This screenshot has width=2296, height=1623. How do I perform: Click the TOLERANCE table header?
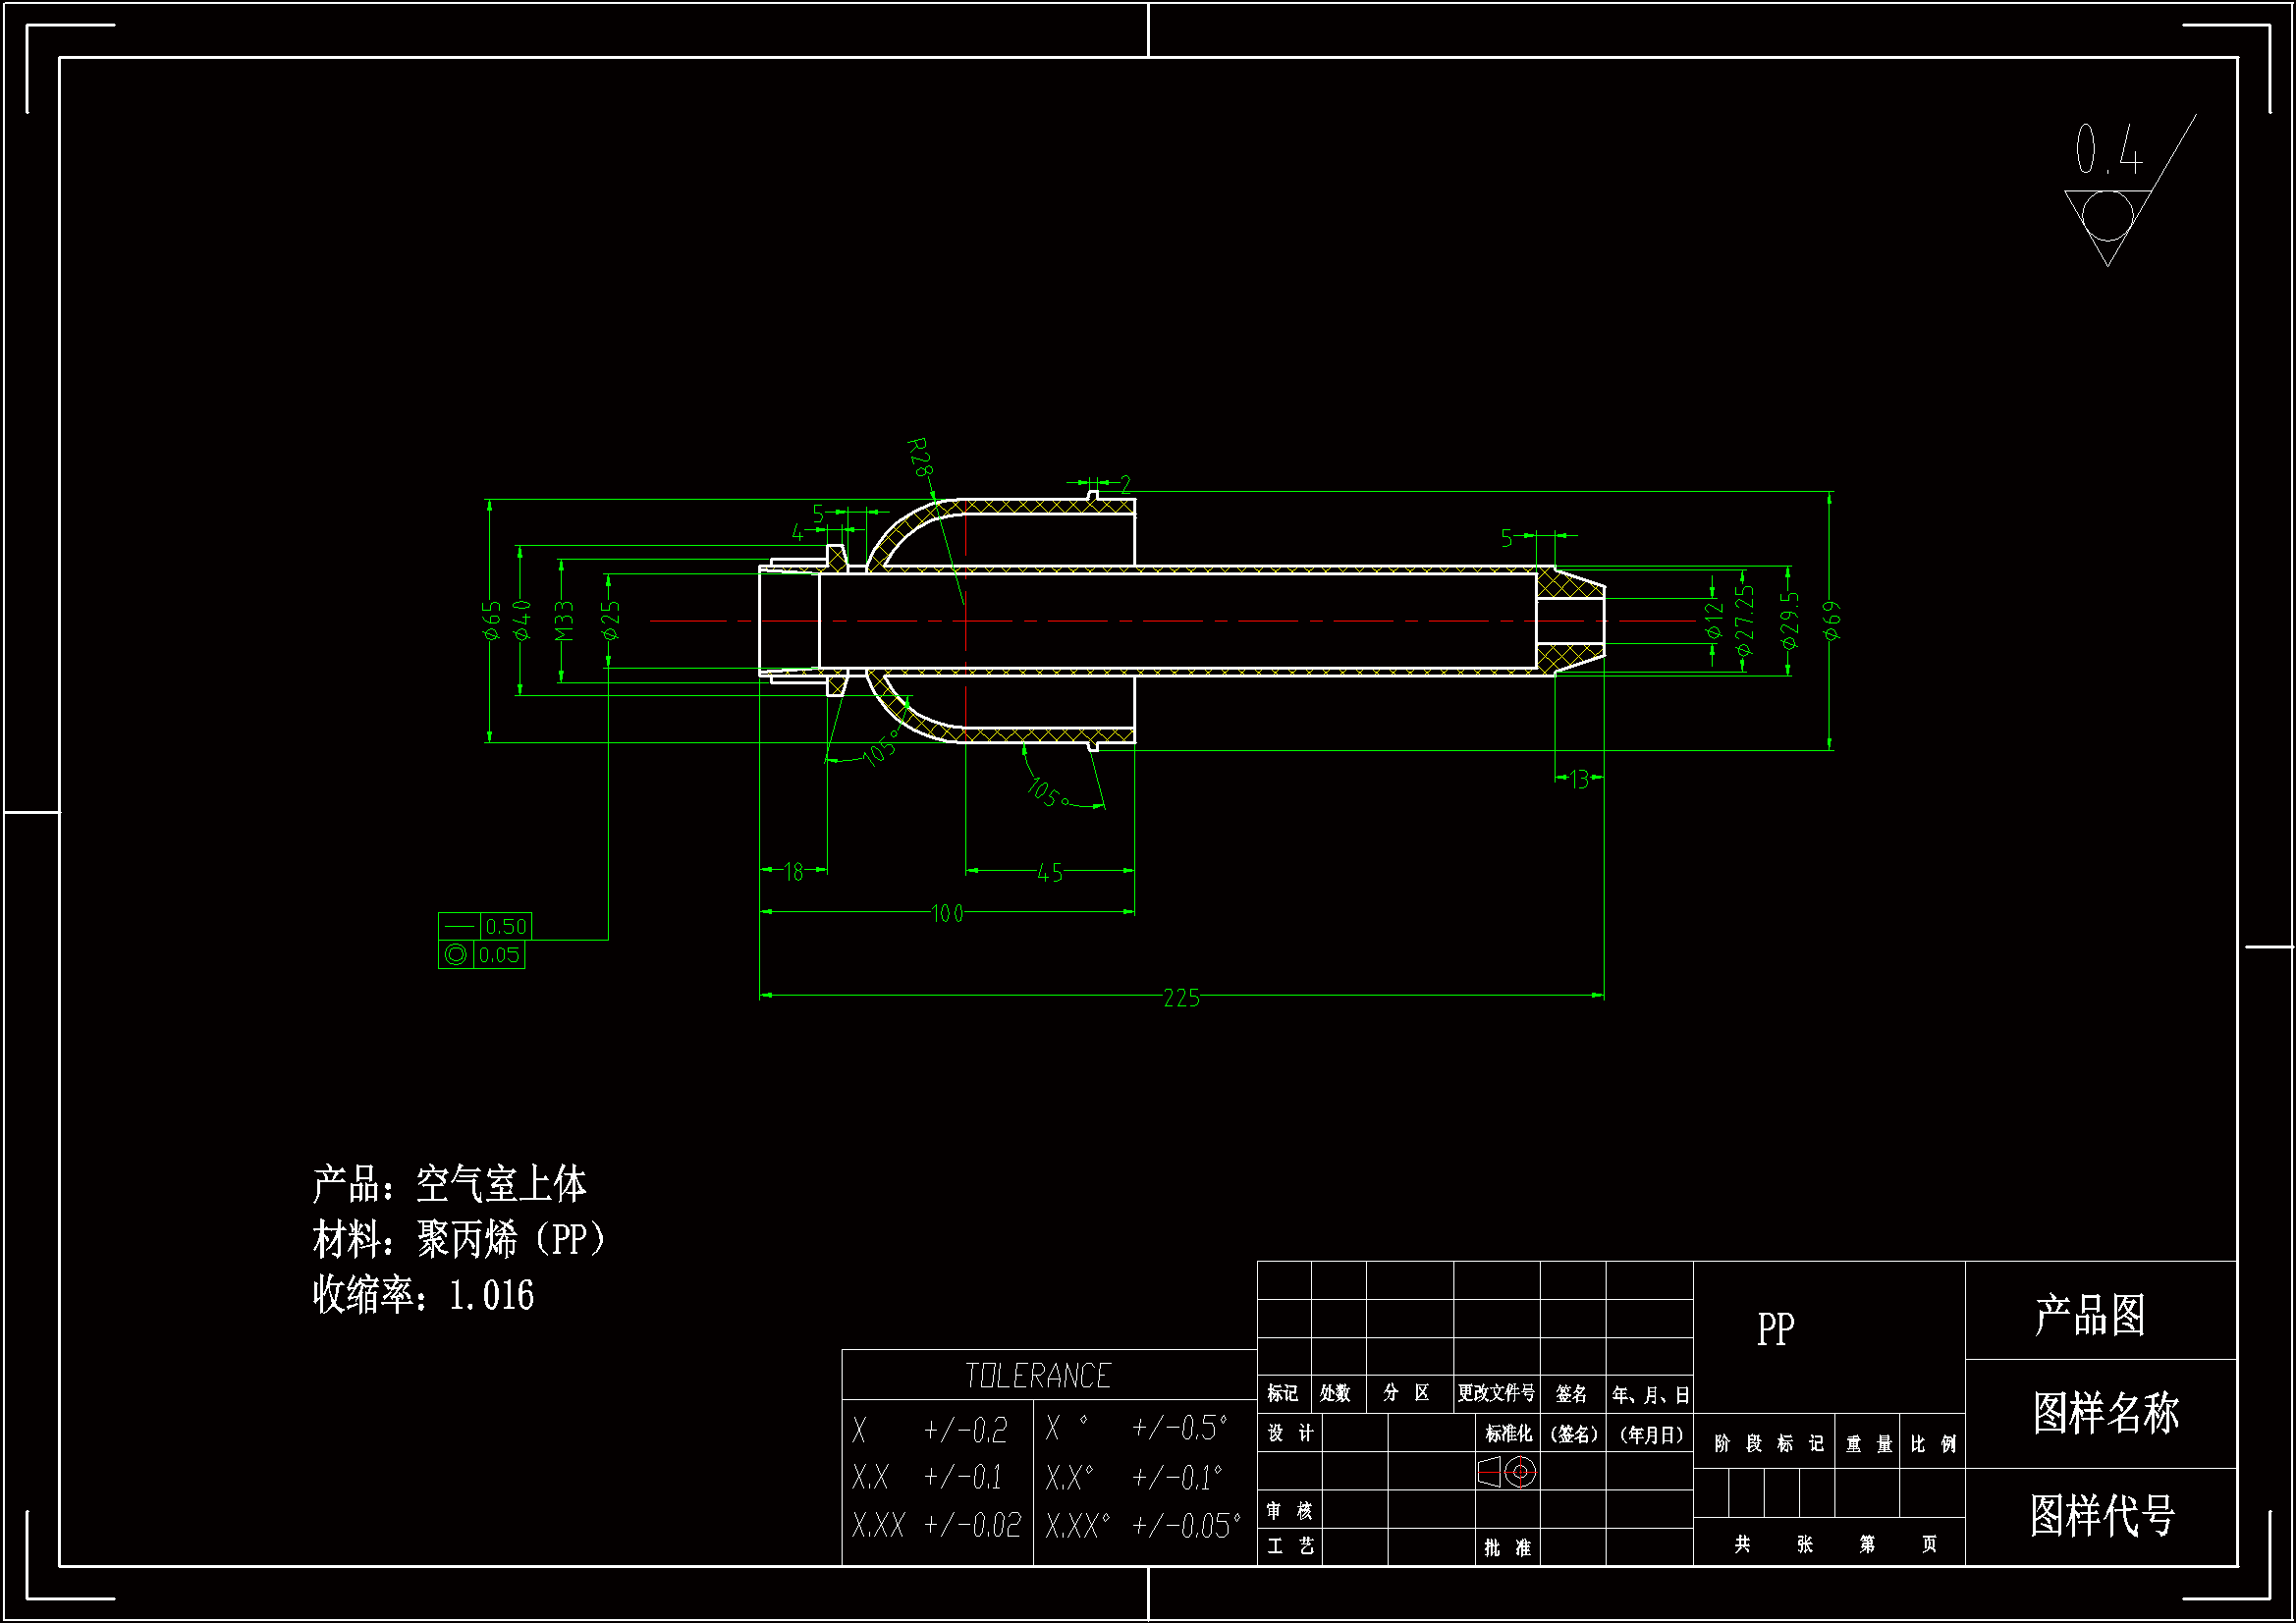(x=1037, y=1376)
